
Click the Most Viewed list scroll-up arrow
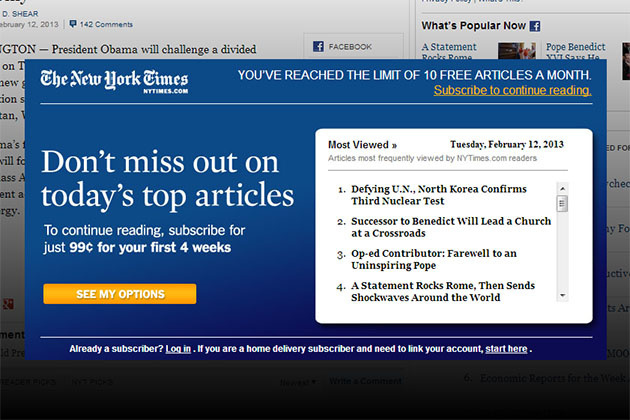pyautogui.click(x=562, y=188)
